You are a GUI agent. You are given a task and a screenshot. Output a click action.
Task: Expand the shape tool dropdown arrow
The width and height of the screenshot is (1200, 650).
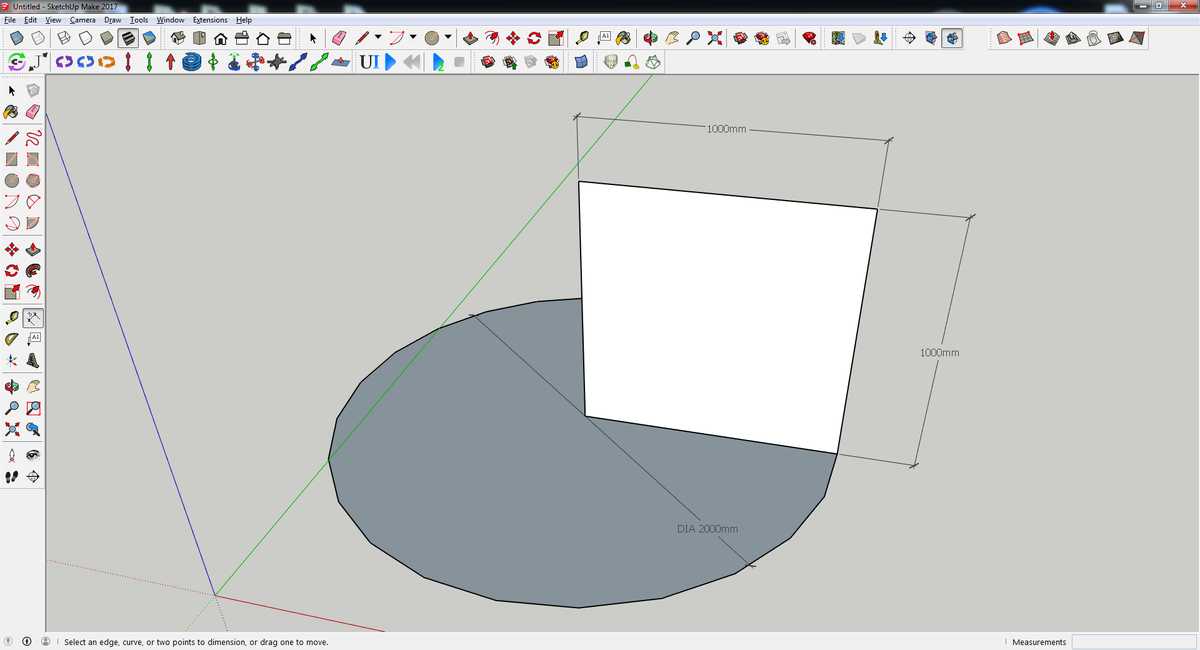click(x=448, y=38)
